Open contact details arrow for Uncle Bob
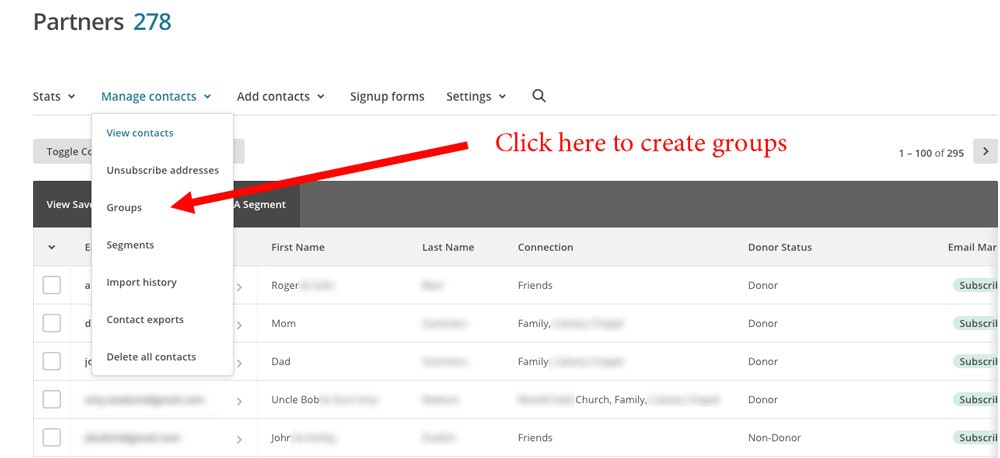 (239, 400)
